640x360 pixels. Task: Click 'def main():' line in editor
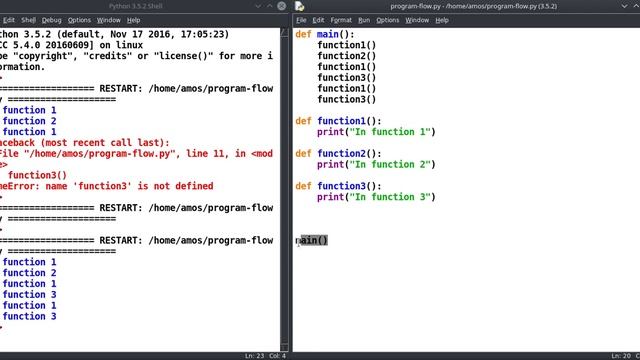[x=325, y=34]
